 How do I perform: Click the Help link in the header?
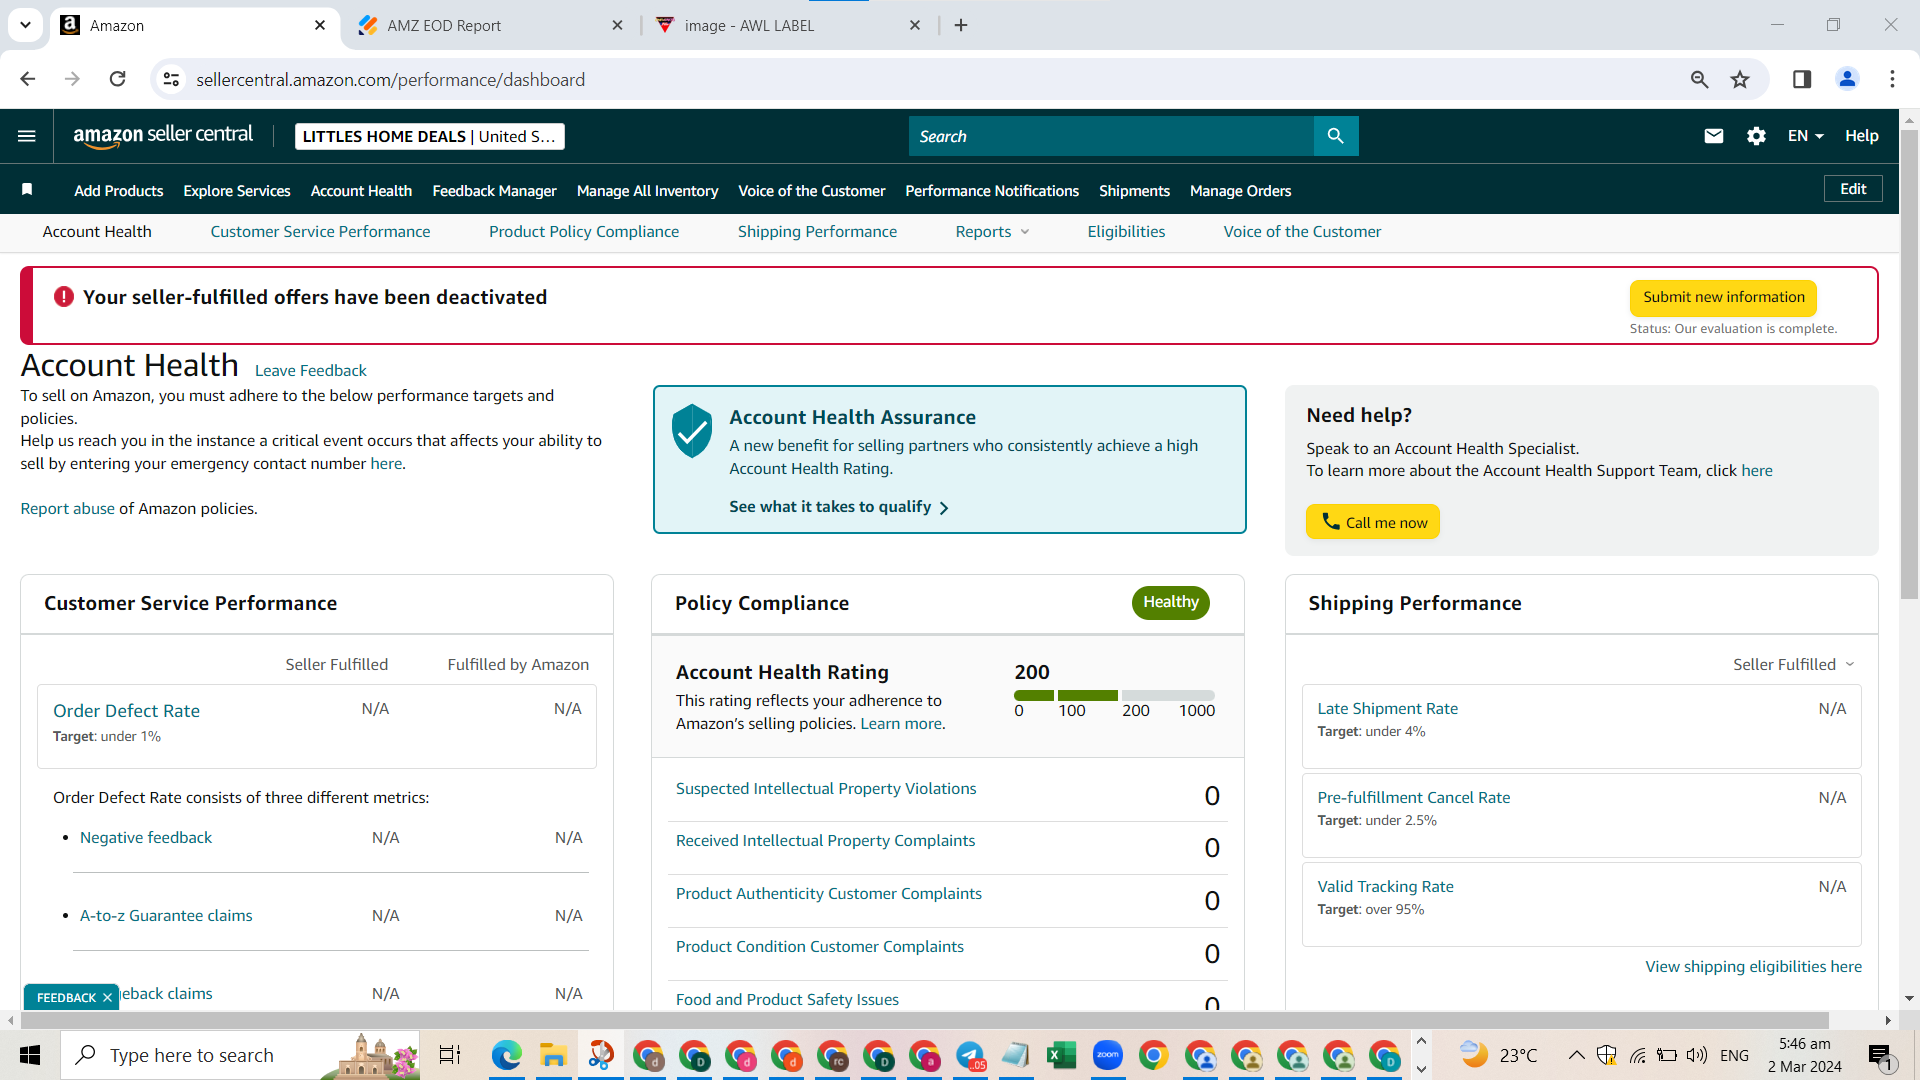coord(1861,136)
